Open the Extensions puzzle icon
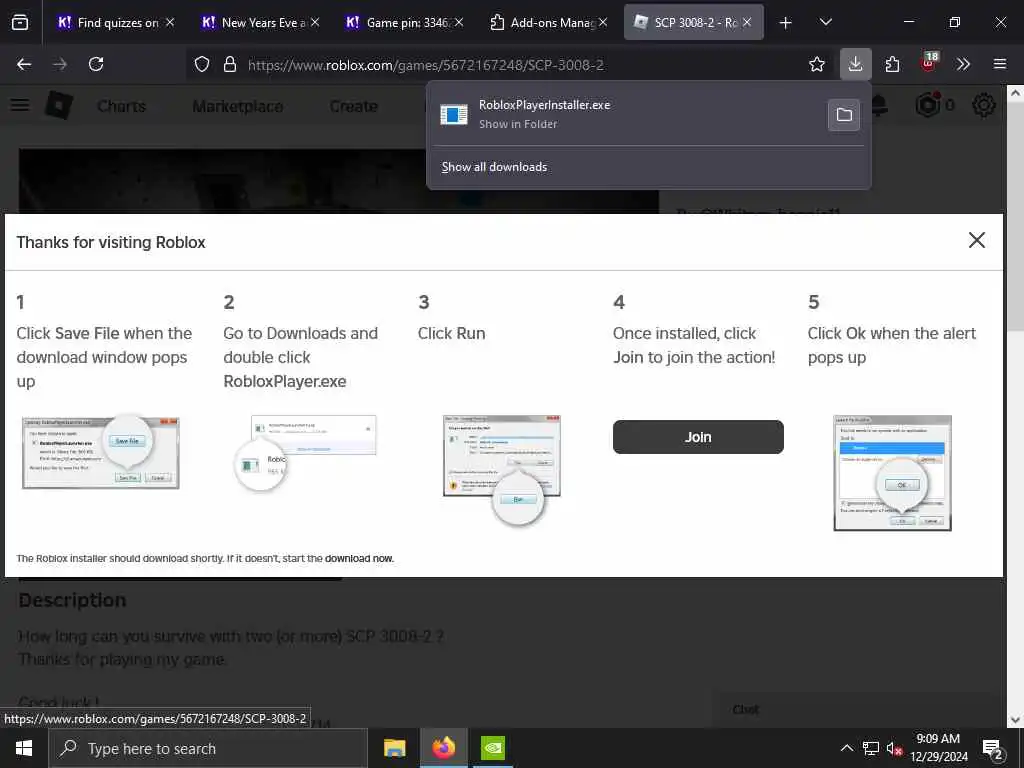The height and width of the screenshot is (768, 1024). point(892,64)
